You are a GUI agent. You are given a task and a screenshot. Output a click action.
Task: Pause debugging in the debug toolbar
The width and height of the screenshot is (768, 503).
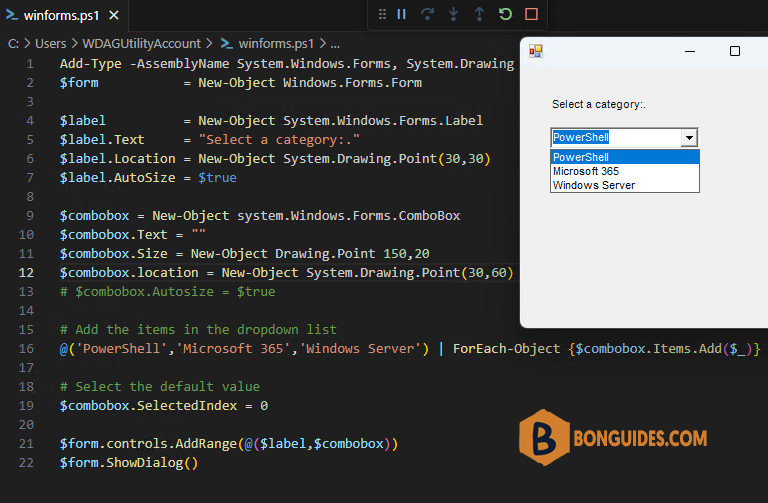click(402, 14)
